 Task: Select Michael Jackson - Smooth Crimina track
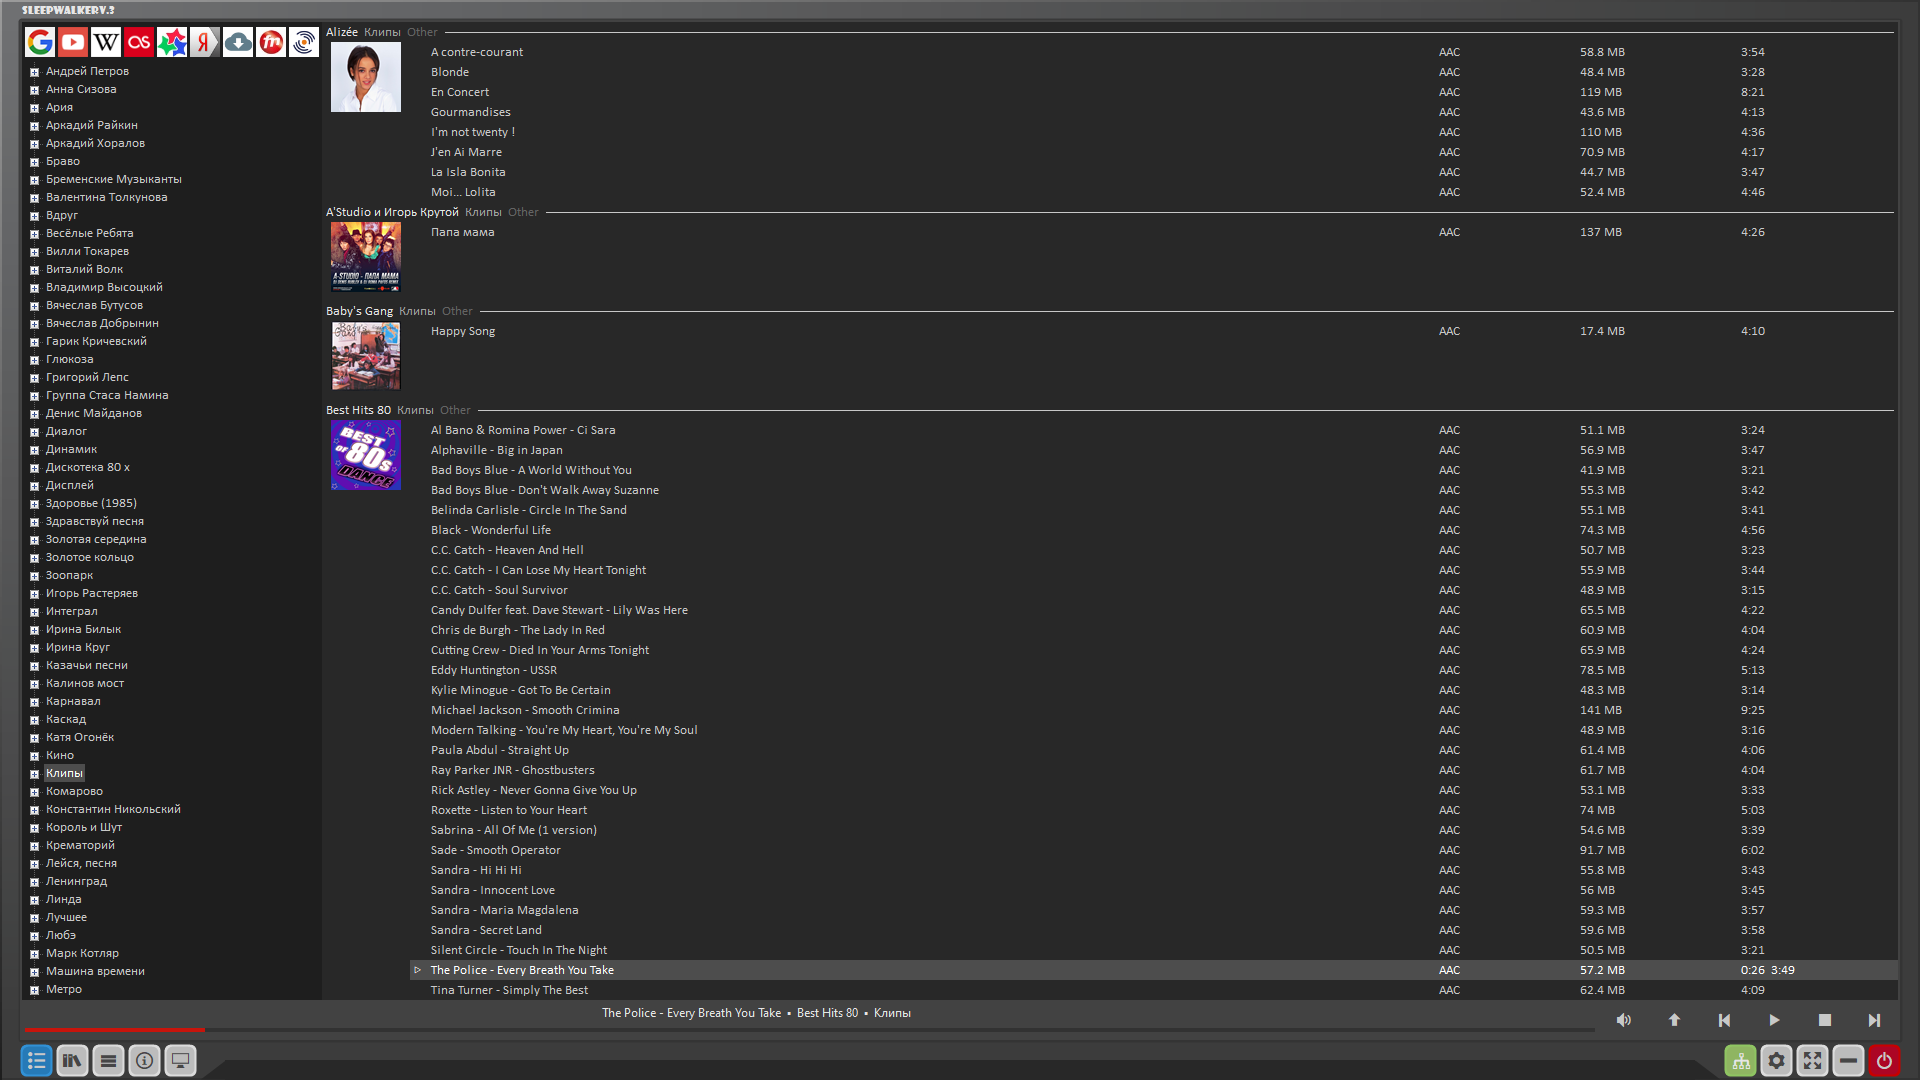click(1154, 710)
